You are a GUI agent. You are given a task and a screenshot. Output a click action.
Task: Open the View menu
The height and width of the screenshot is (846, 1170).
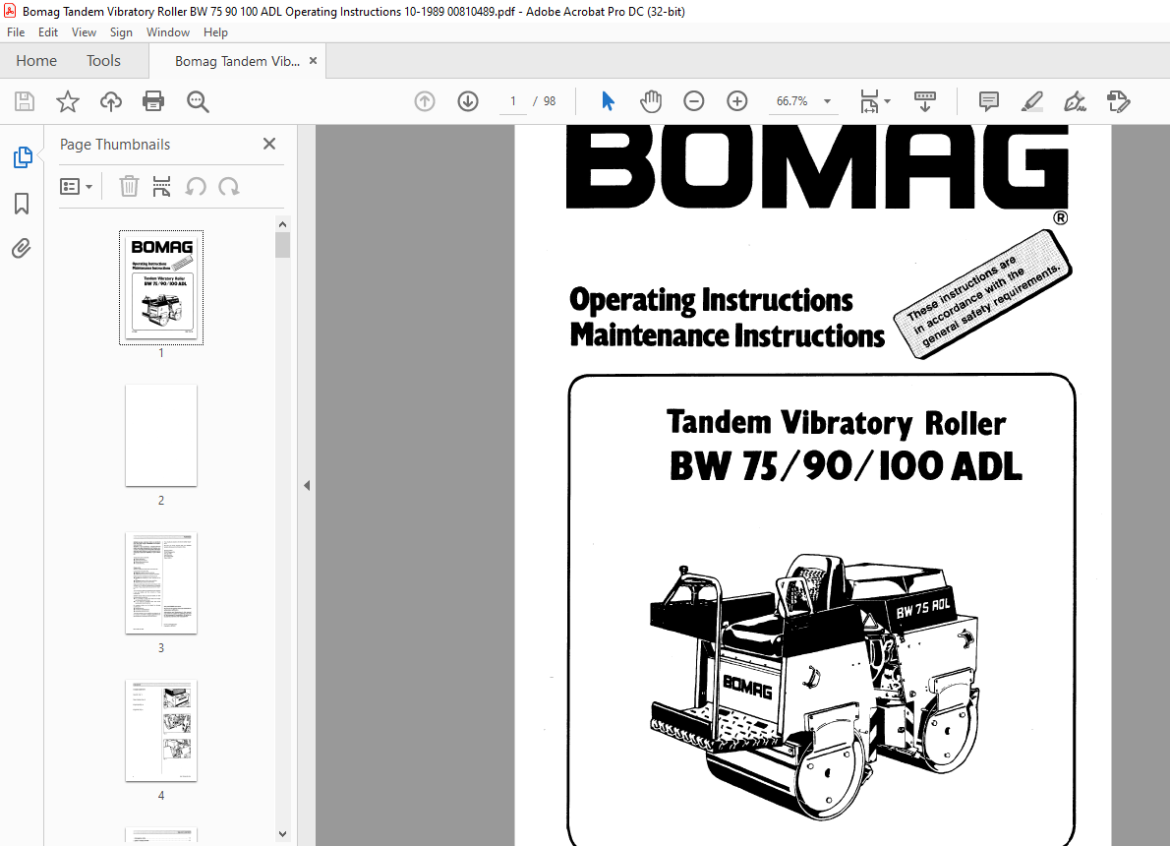coord(84,32)
